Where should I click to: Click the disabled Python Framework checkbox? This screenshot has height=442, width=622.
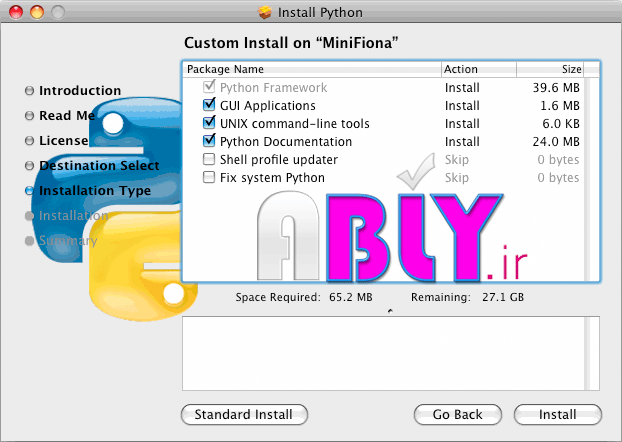(x=209, y=87)
